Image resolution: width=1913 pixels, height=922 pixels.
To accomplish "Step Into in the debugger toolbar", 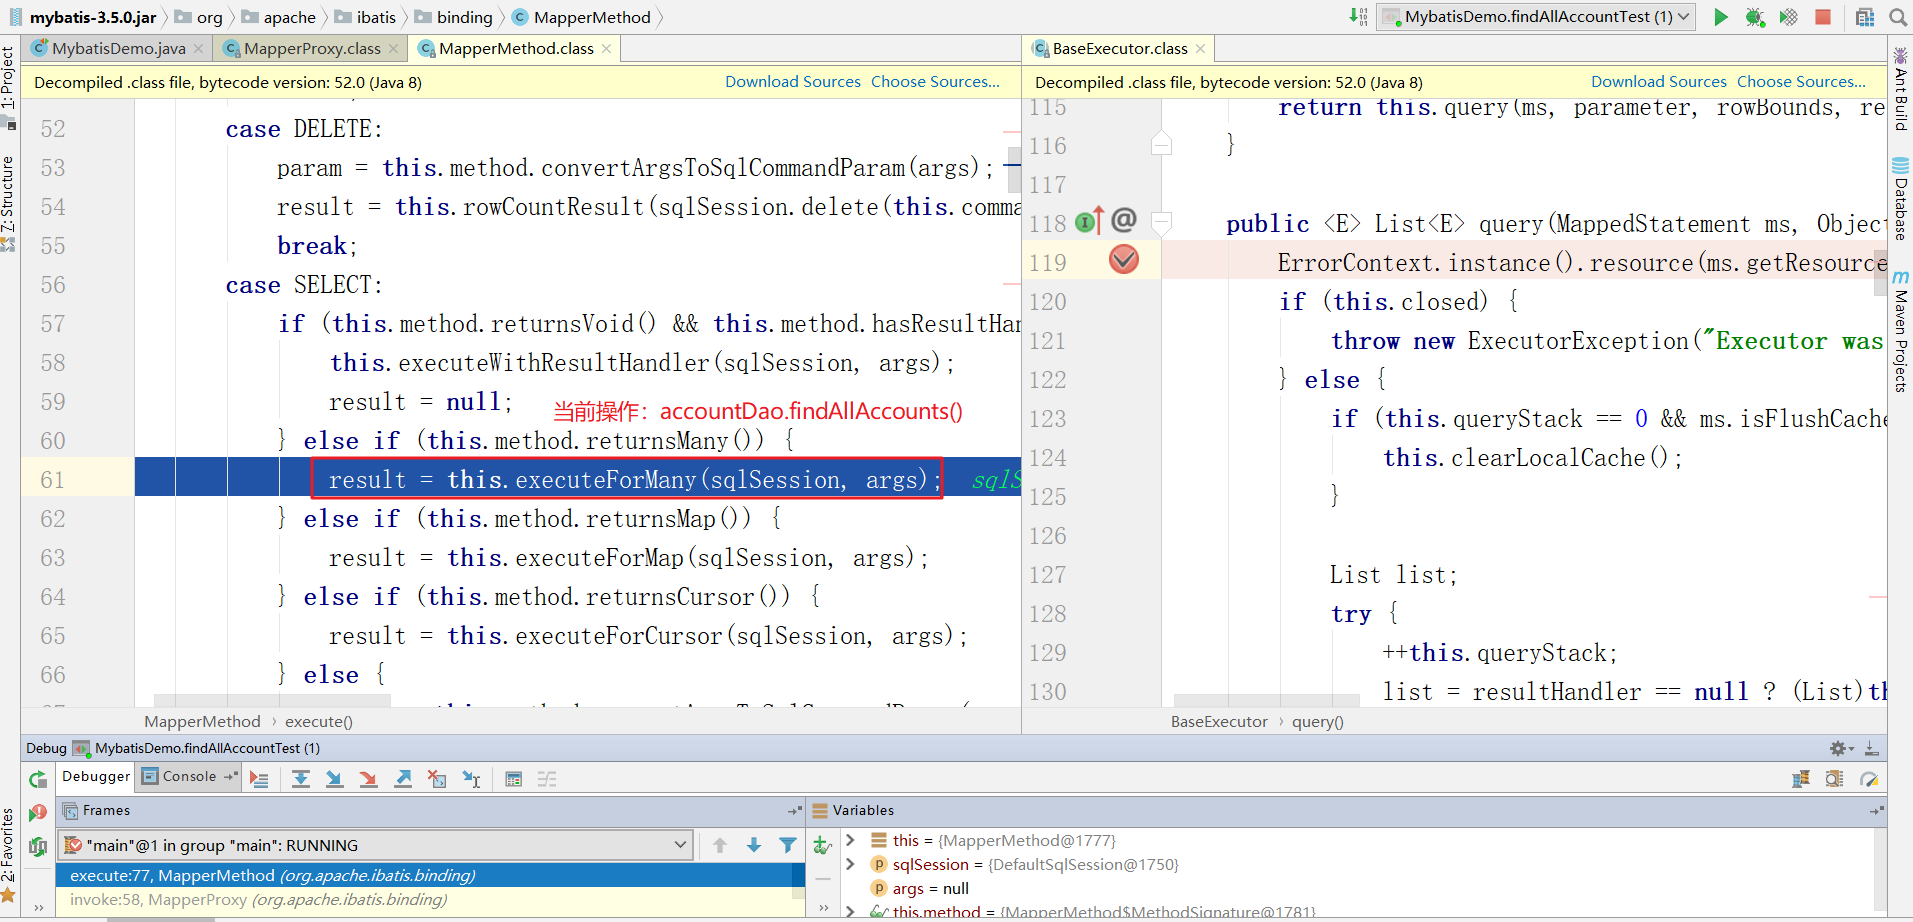I will [x=334, y=780].
